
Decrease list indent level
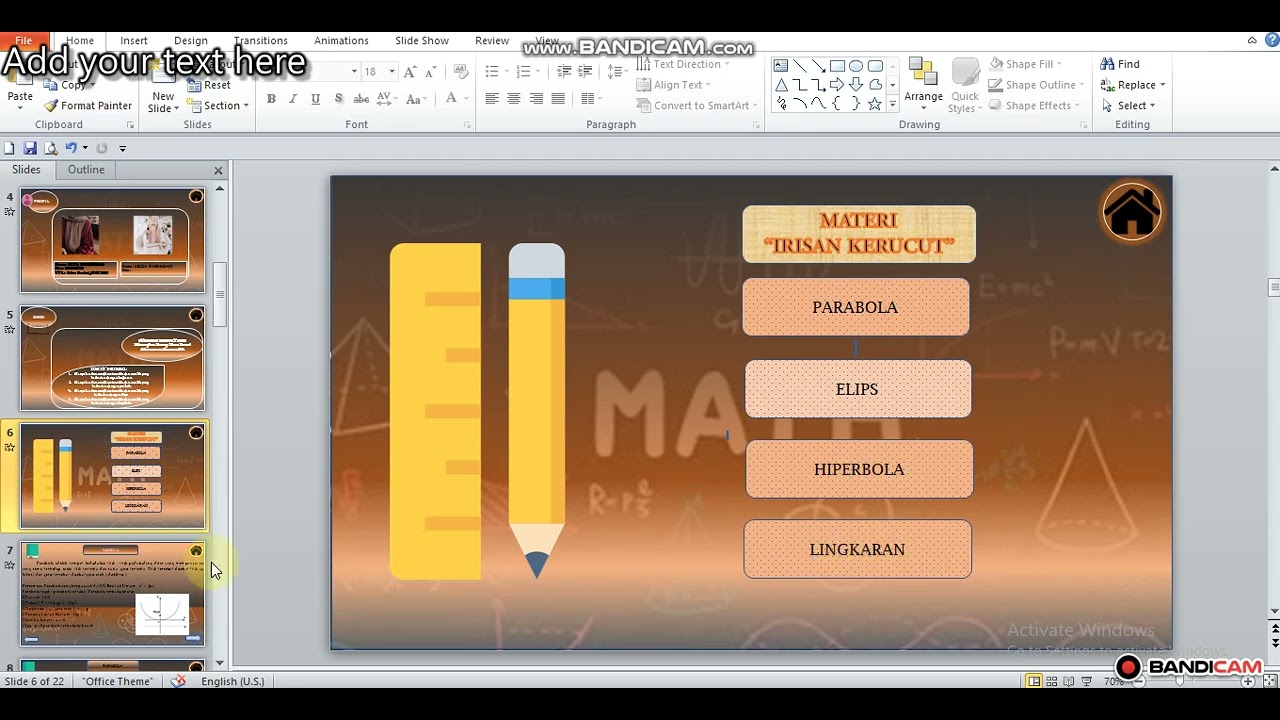[564, 72]
